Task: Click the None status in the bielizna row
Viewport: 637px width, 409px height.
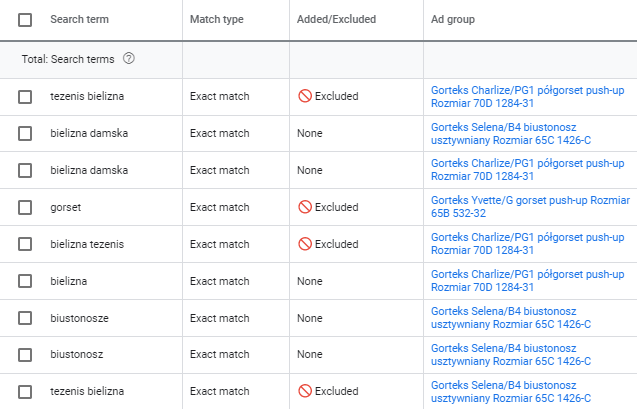Action: pos(310,281)
